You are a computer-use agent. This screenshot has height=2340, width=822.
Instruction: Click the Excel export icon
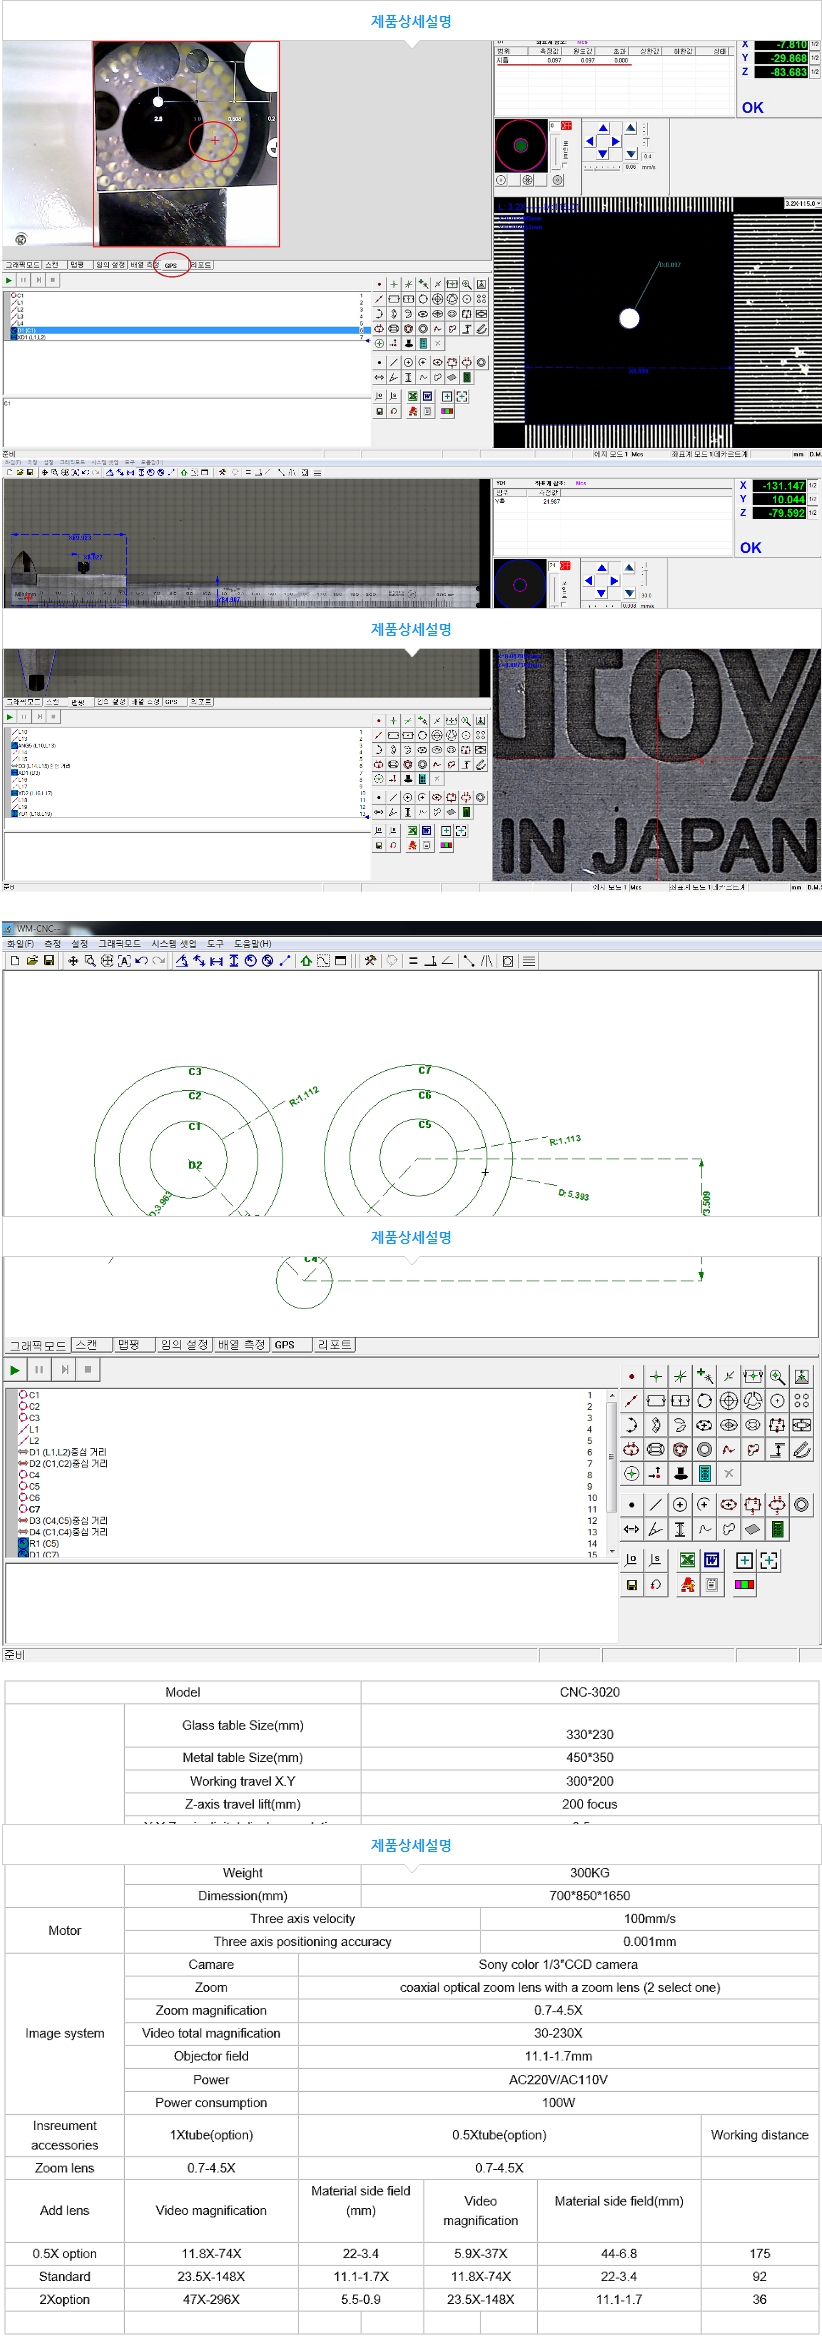[x=687, y=1560]
